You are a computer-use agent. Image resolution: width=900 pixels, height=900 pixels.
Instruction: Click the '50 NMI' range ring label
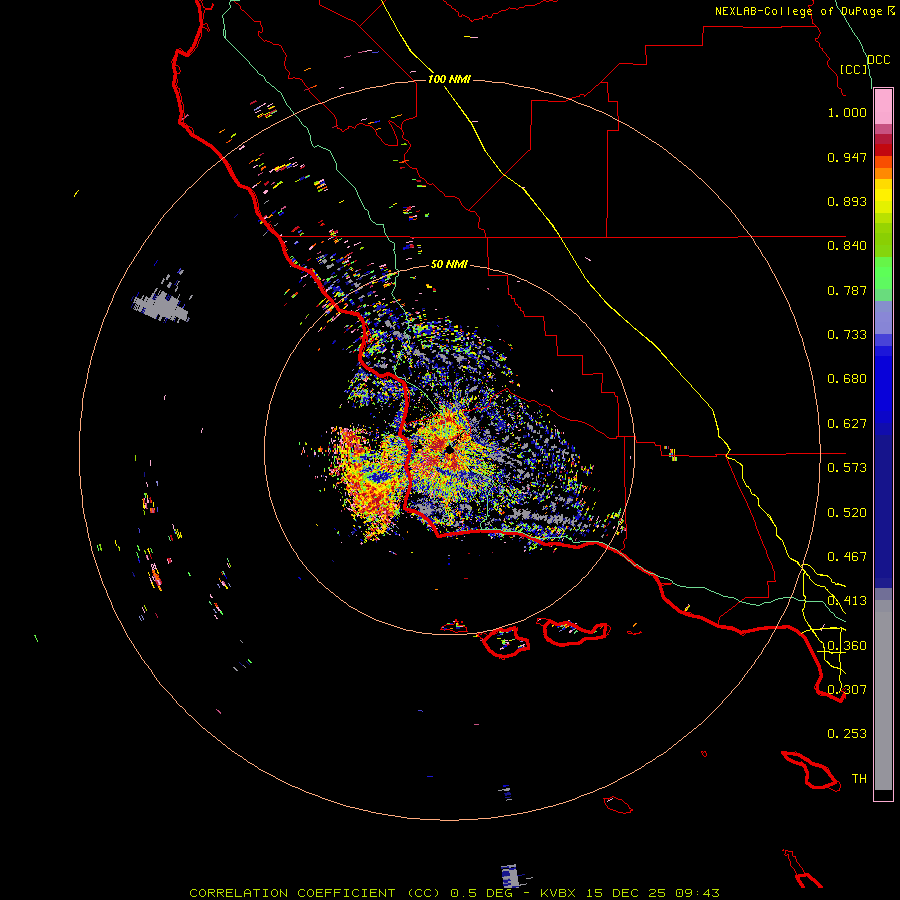[x=449, y=264]
